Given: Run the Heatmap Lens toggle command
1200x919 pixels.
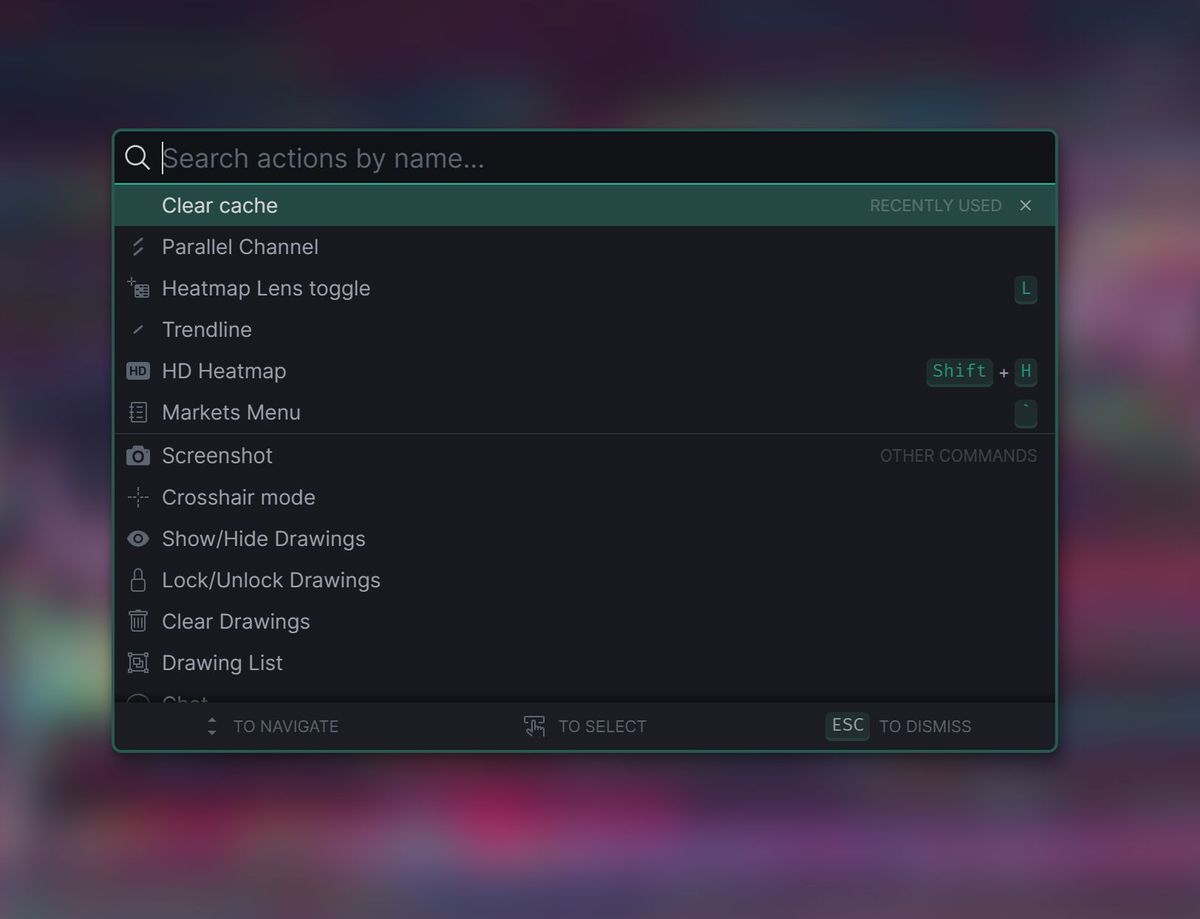Looking at the screenshot, I should [585, 288].
